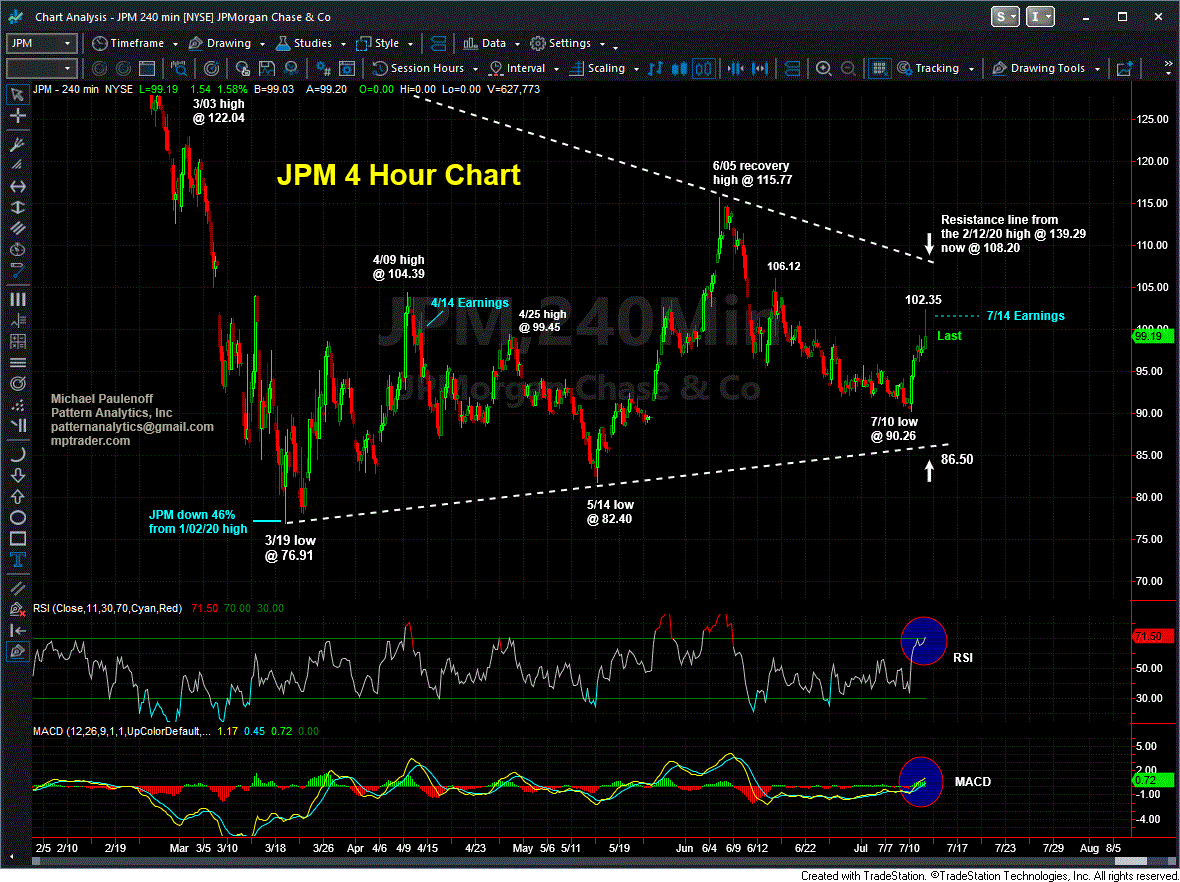
Task: Toggle the S mode button in title bar
Action: click(x=1007, y=17)
